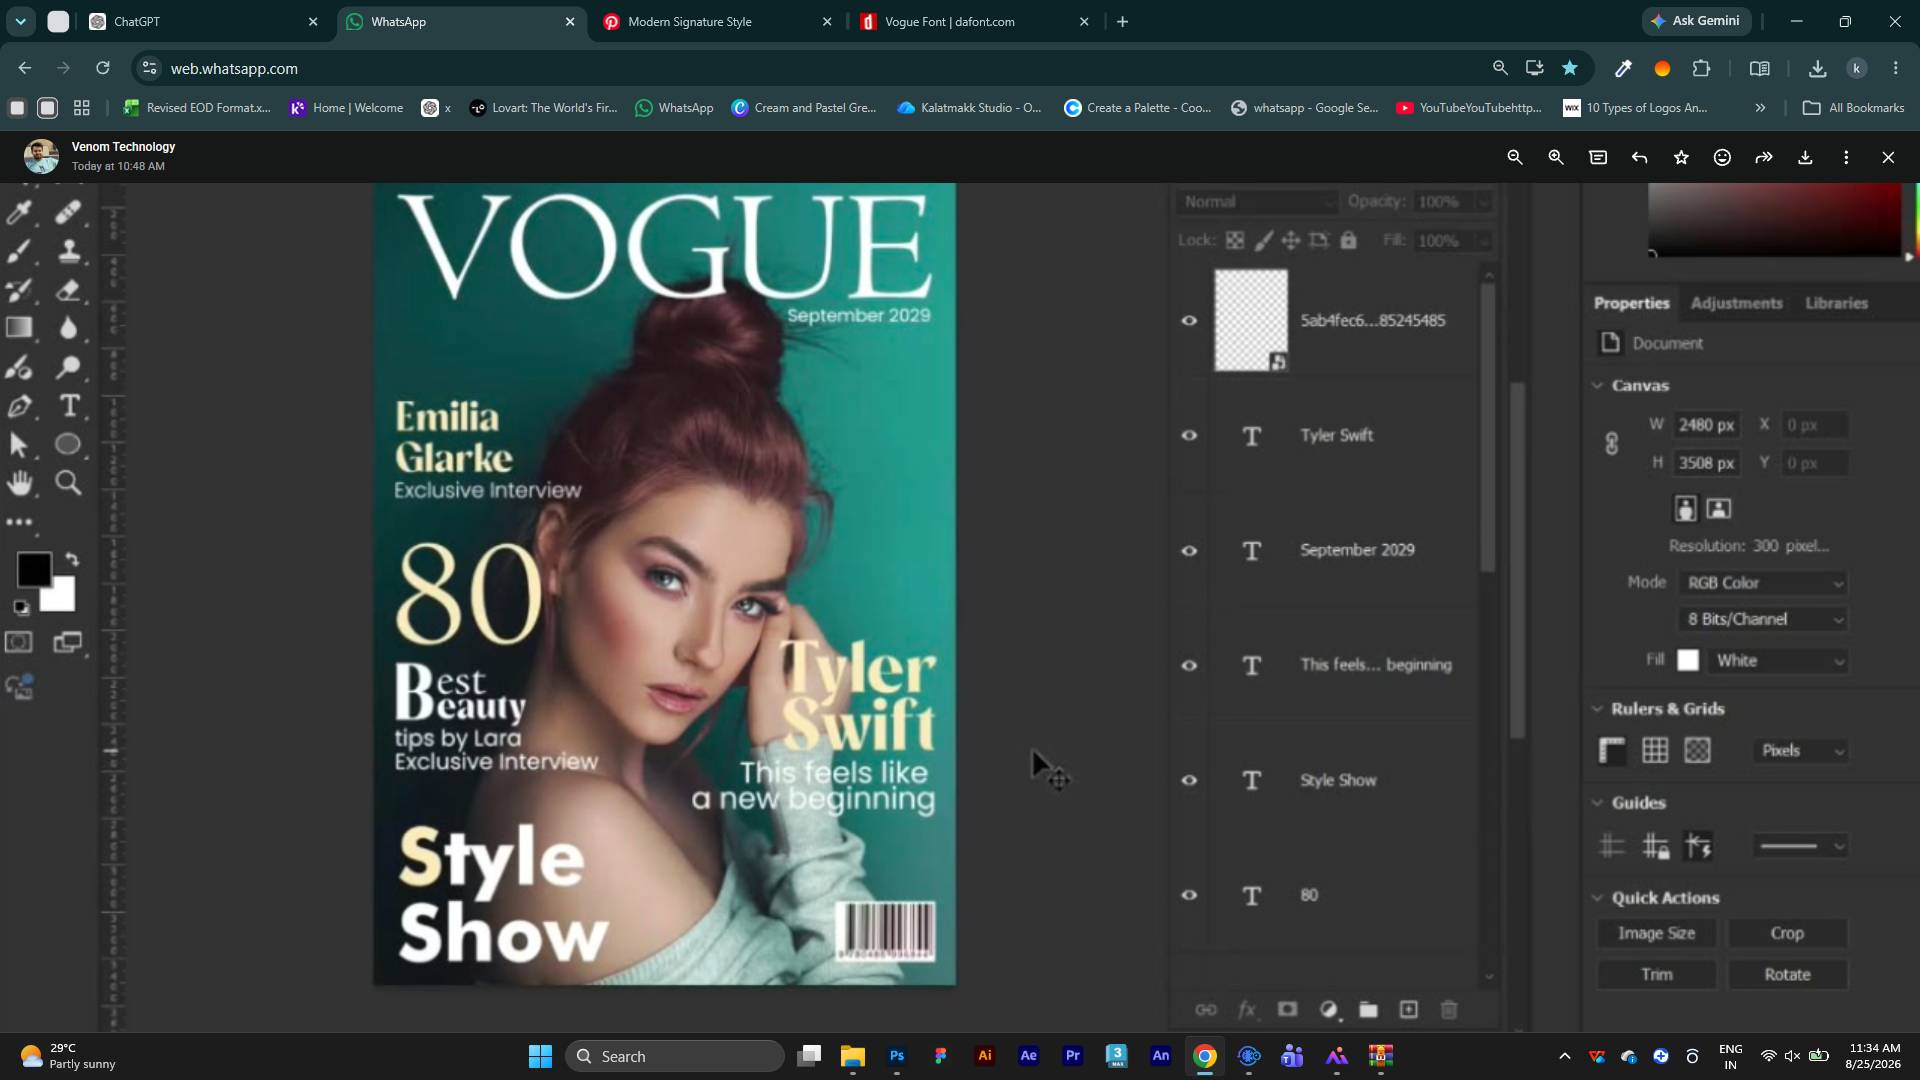Viewport: 1920px width, 1080px height.
Task: Click the black foreground color swatch
Action: tap(34, 569)
